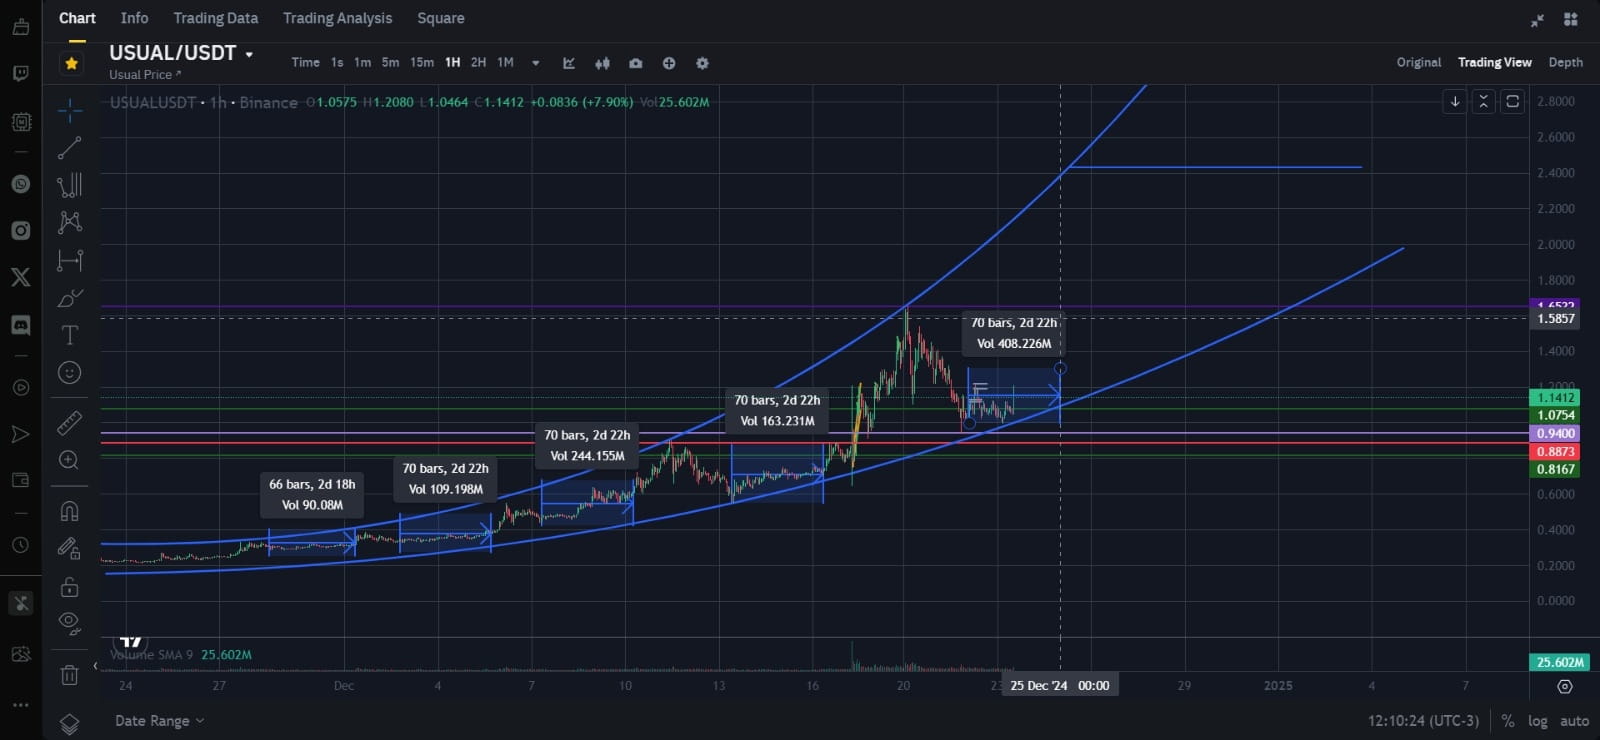Viewport: 1600px width, 740px height.
Task: Select the 2H time interval
Action: coord(479,62)
